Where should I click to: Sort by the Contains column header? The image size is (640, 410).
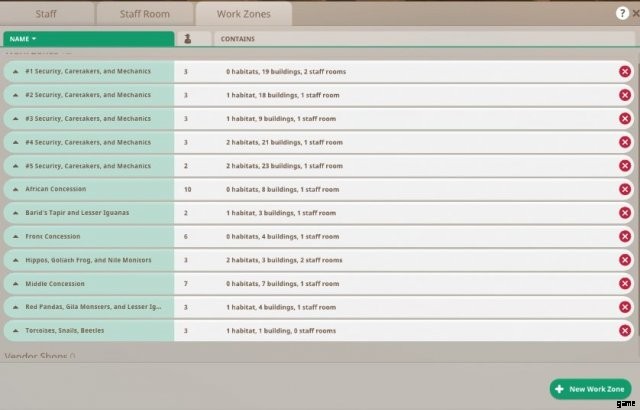point(238,39)
